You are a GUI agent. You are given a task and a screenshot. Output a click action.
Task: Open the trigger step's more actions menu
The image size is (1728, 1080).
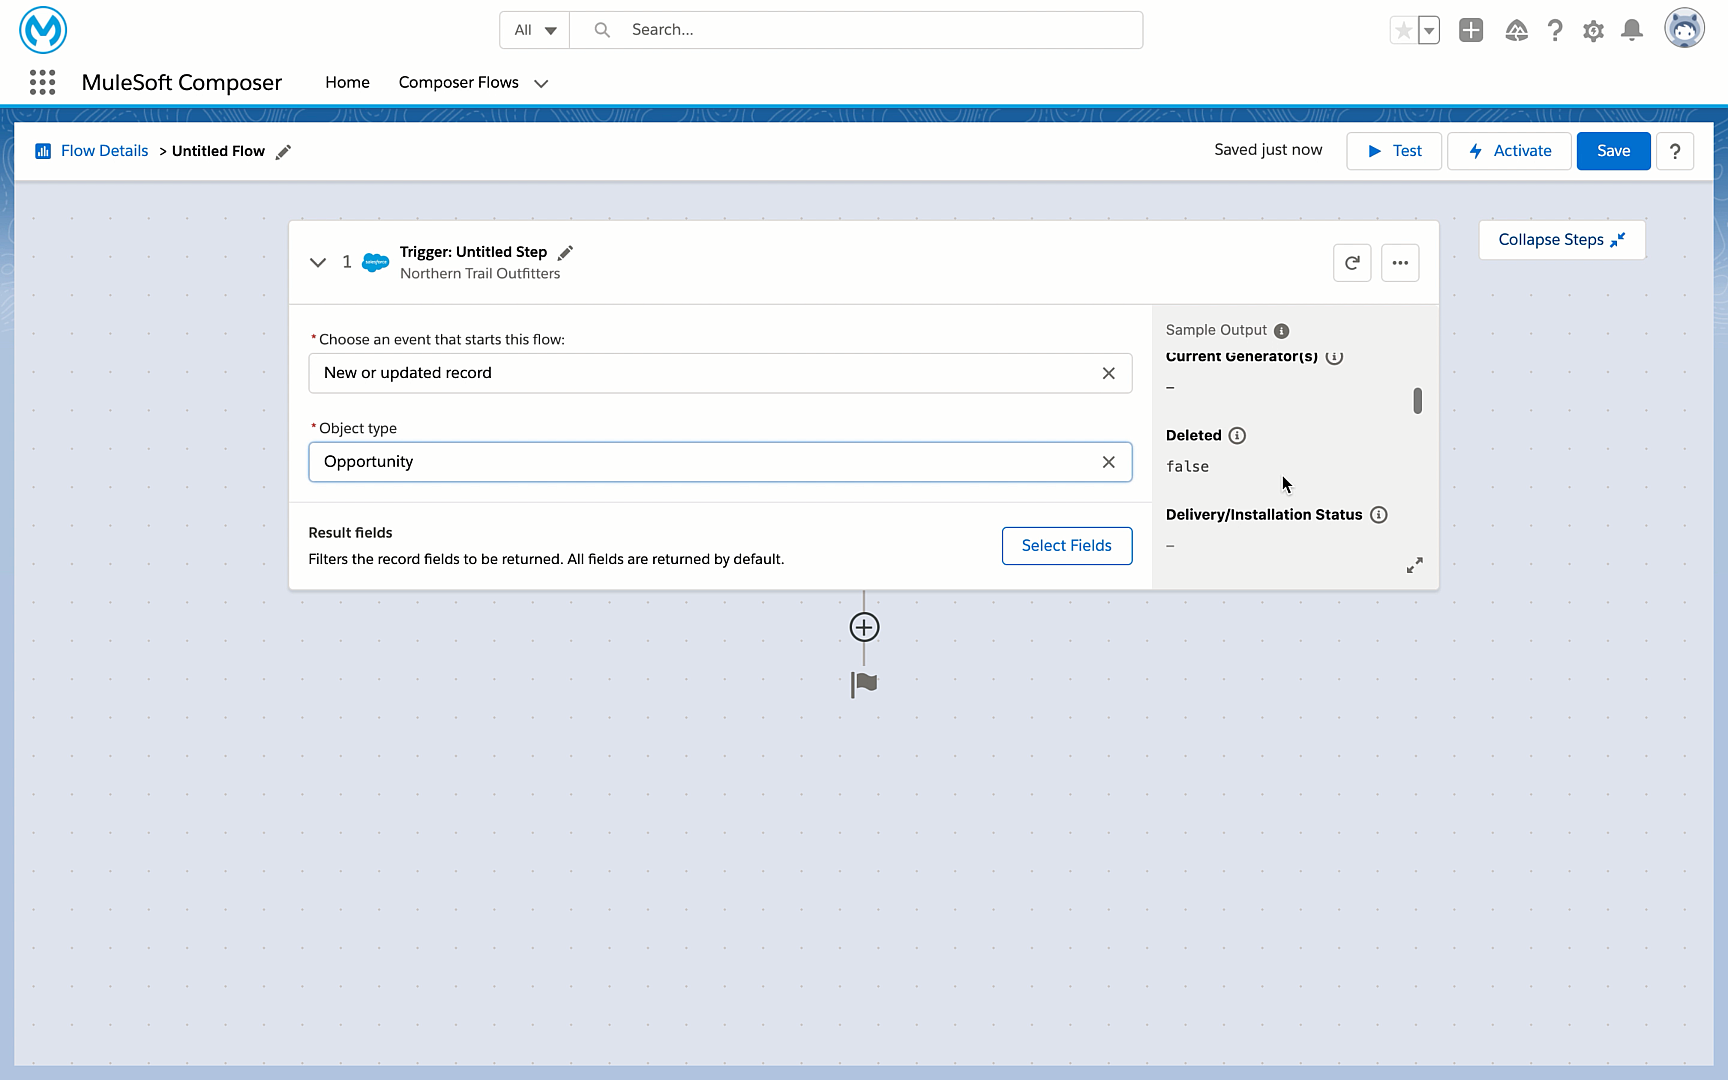coord(1400,262)
